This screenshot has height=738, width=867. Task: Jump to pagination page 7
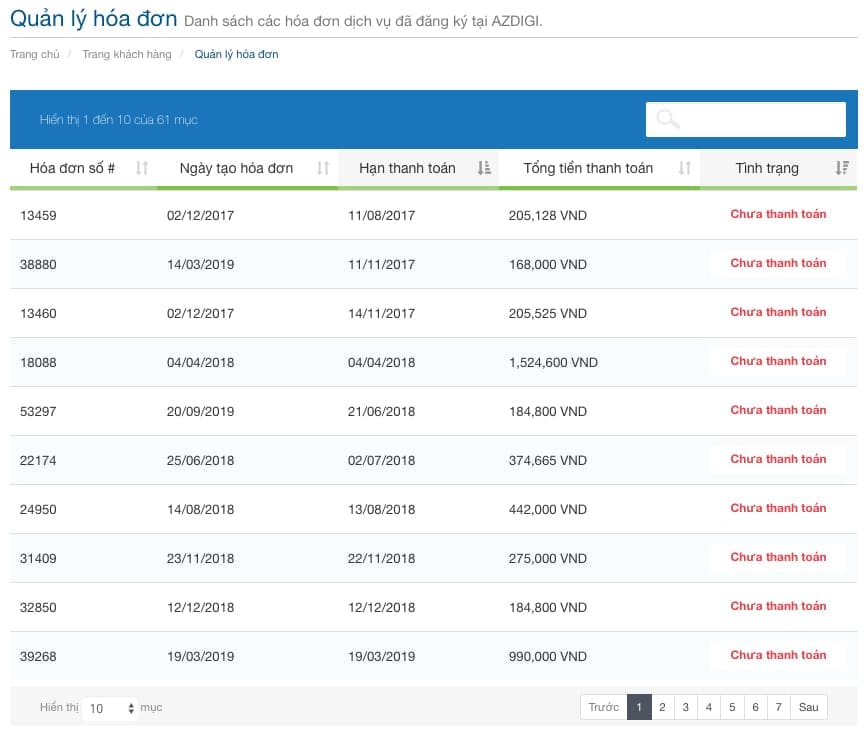click(778, 707)
